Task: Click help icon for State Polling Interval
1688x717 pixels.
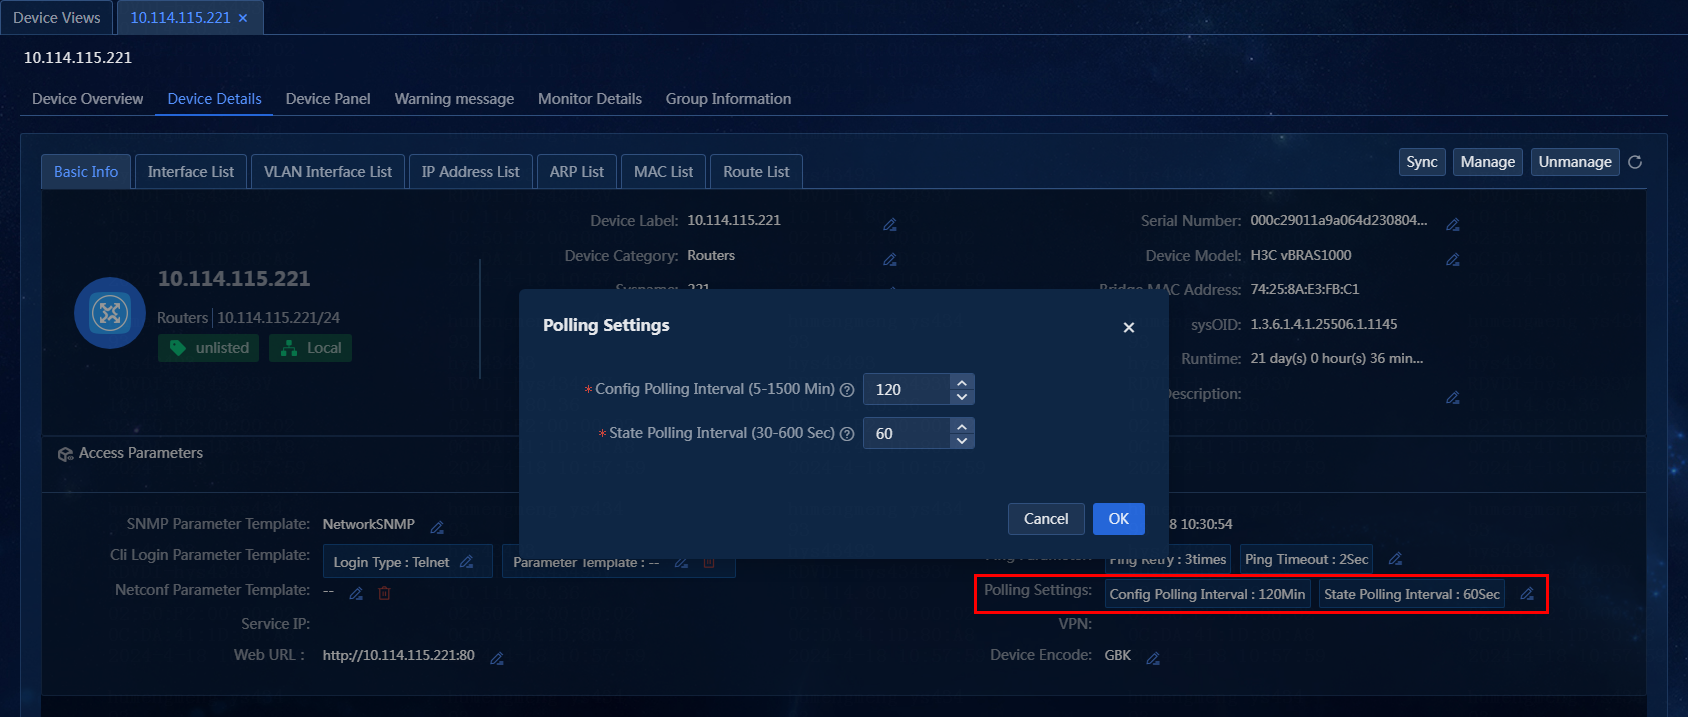Action: 847,434
